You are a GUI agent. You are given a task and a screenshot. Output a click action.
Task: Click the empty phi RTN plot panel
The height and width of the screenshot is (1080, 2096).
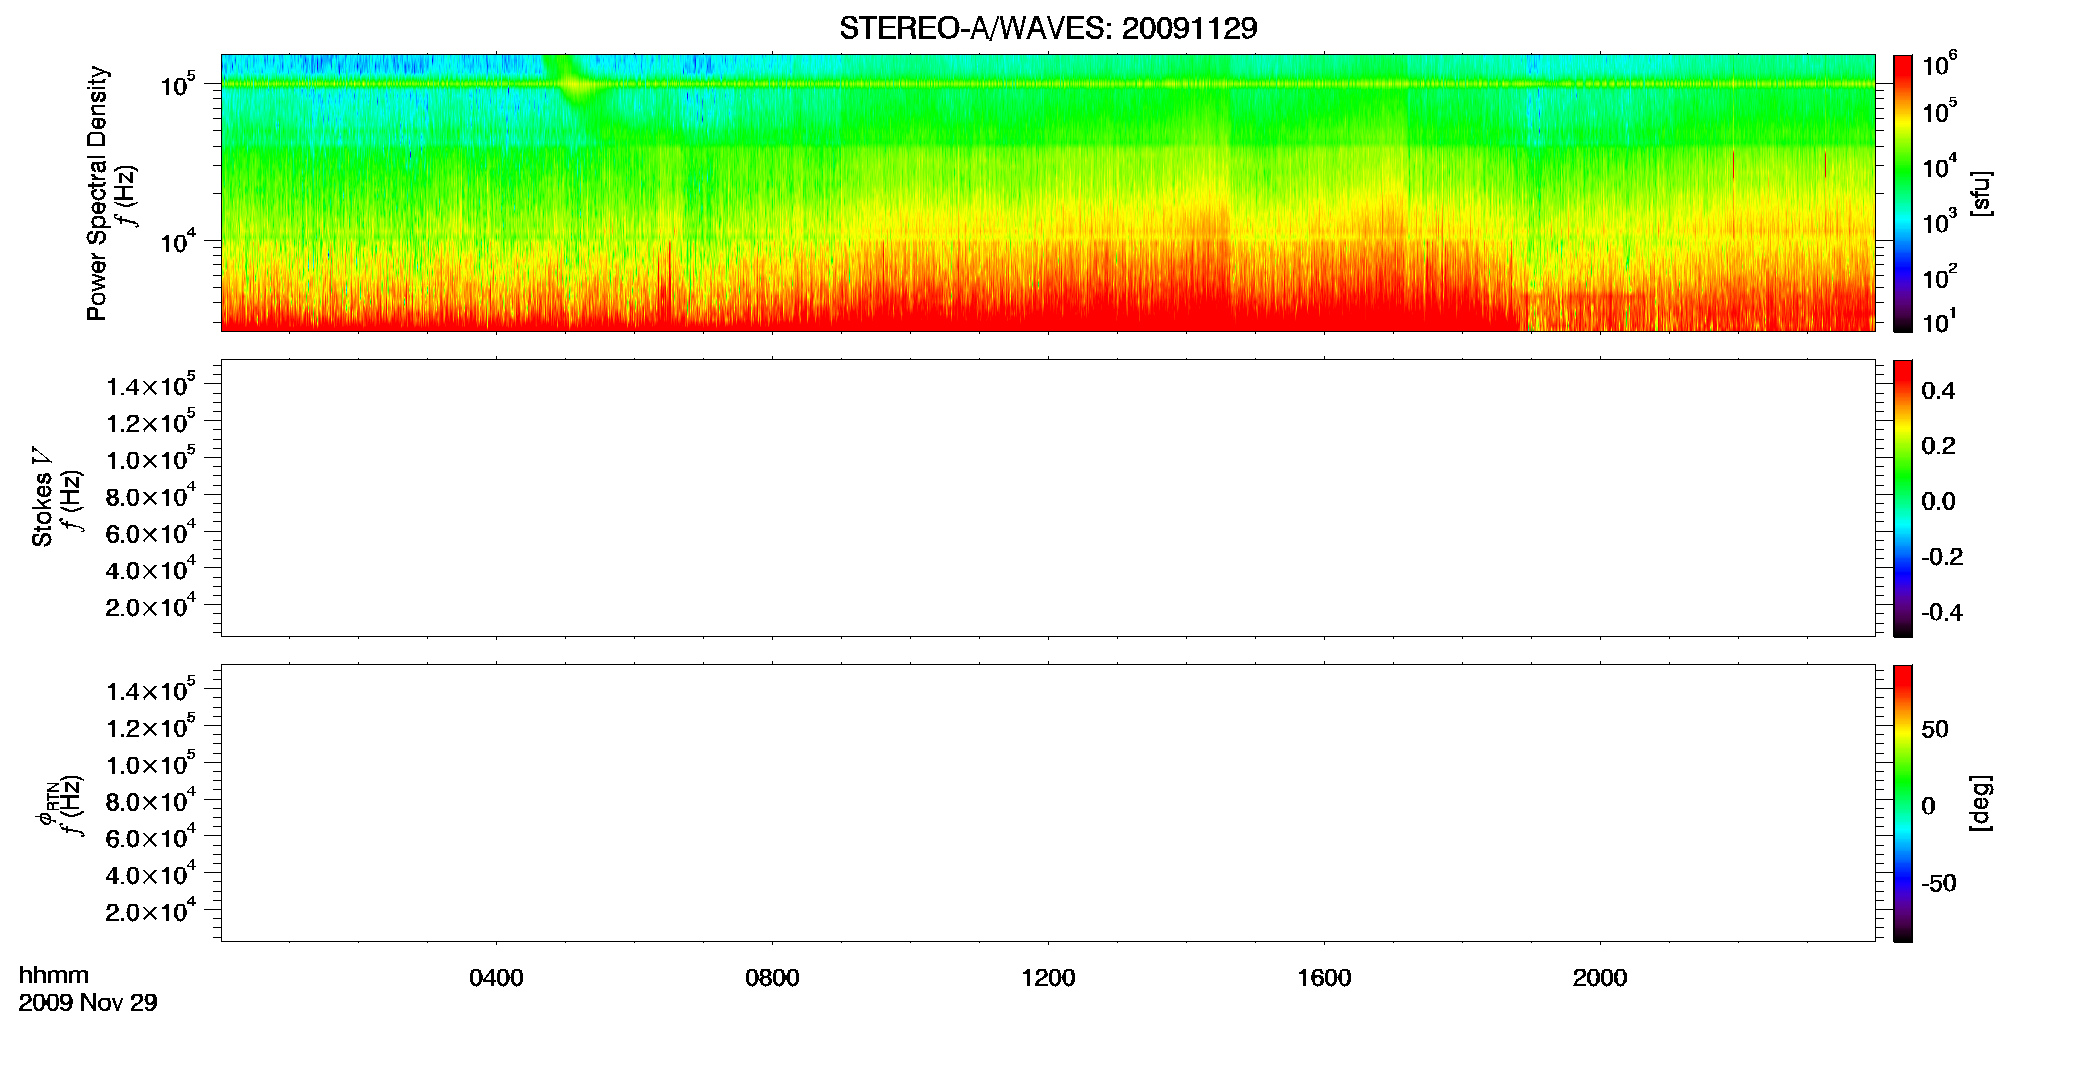(1048, 803)
